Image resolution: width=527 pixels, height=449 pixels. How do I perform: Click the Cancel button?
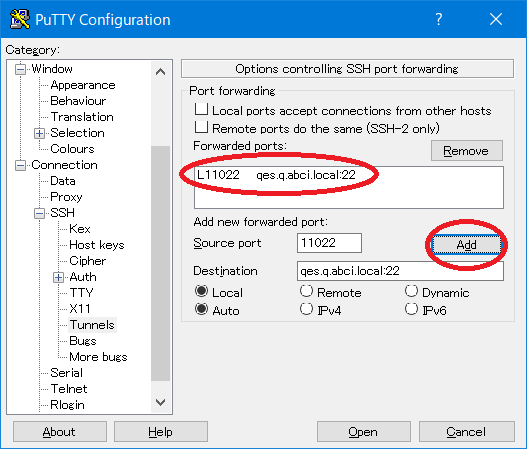click(x=467, y=432)
